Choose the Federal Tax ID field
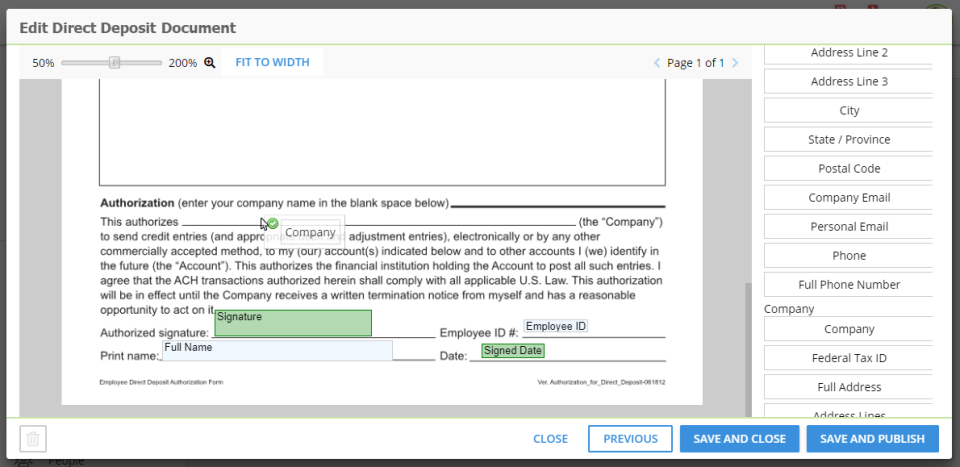The image size is (960, 467). pyautogui.click(x=849, y=358)
